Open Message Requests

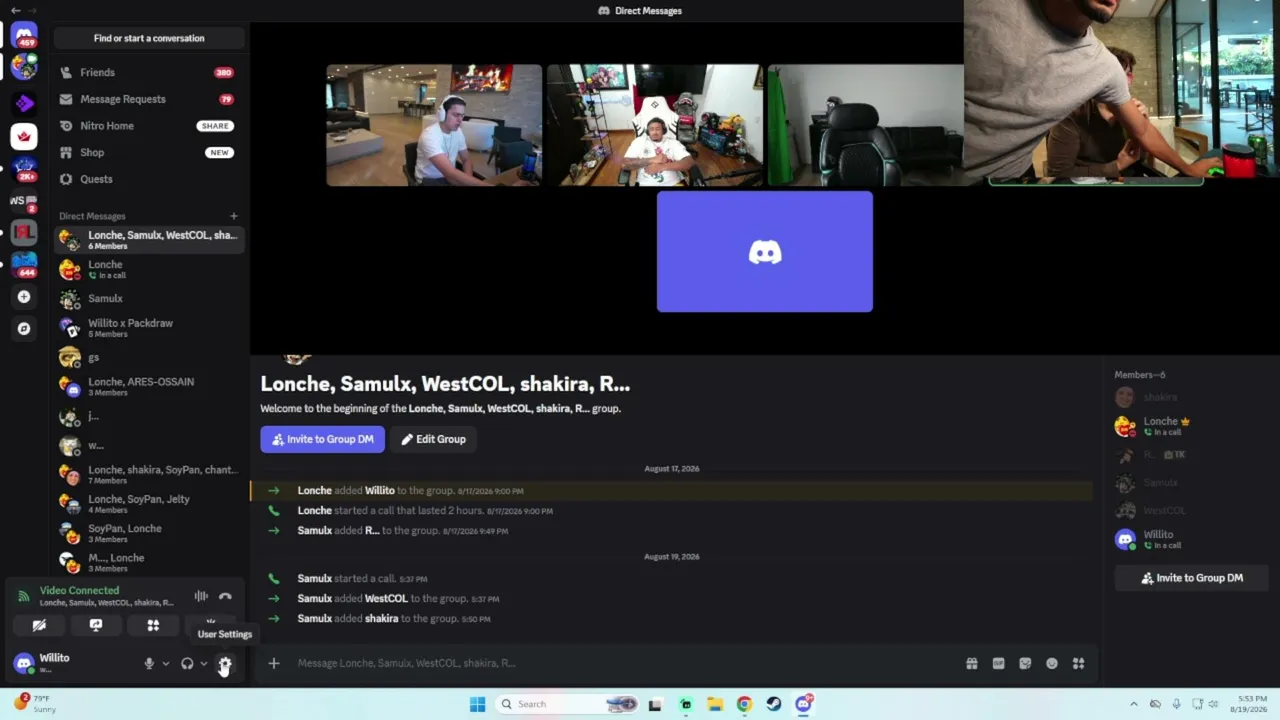(149, 99)
